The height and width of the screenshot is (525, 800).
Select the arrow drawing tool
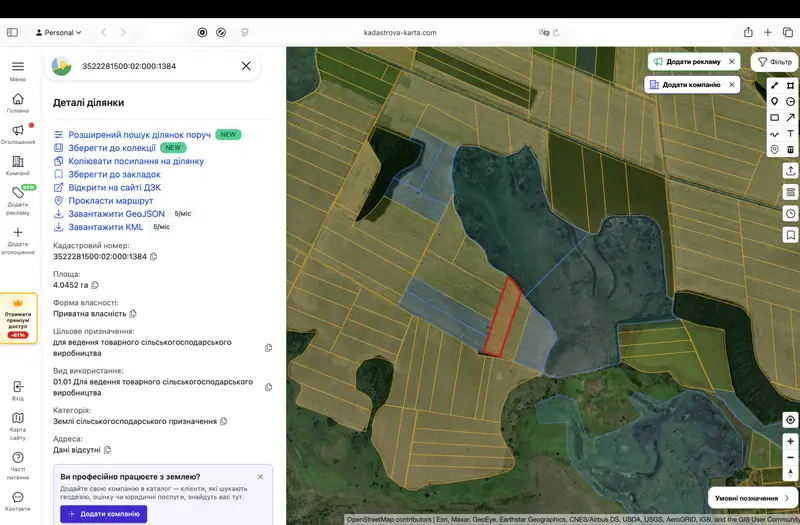[790, 118]
